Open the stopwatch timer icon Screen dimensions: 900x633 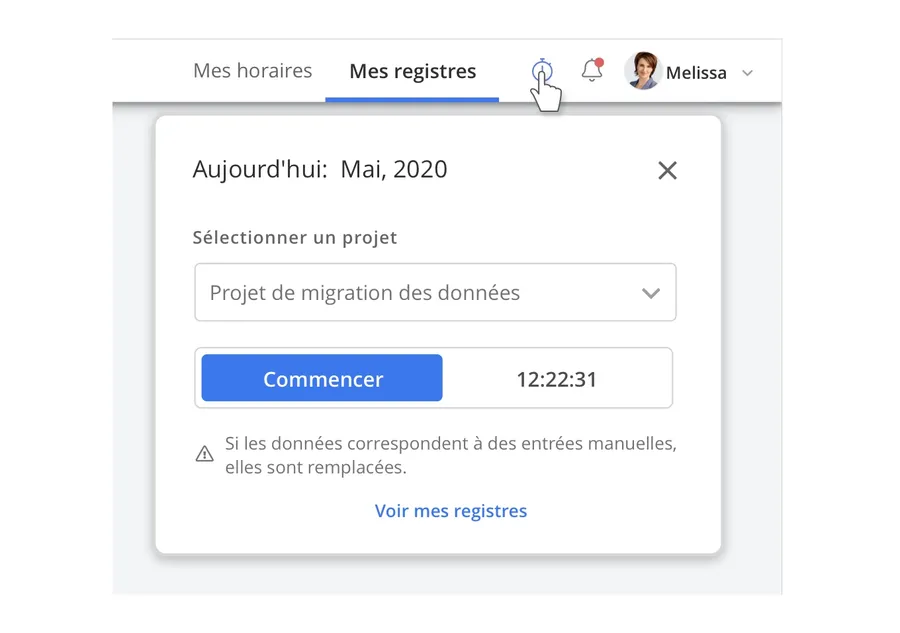click(x=542, y=71)
